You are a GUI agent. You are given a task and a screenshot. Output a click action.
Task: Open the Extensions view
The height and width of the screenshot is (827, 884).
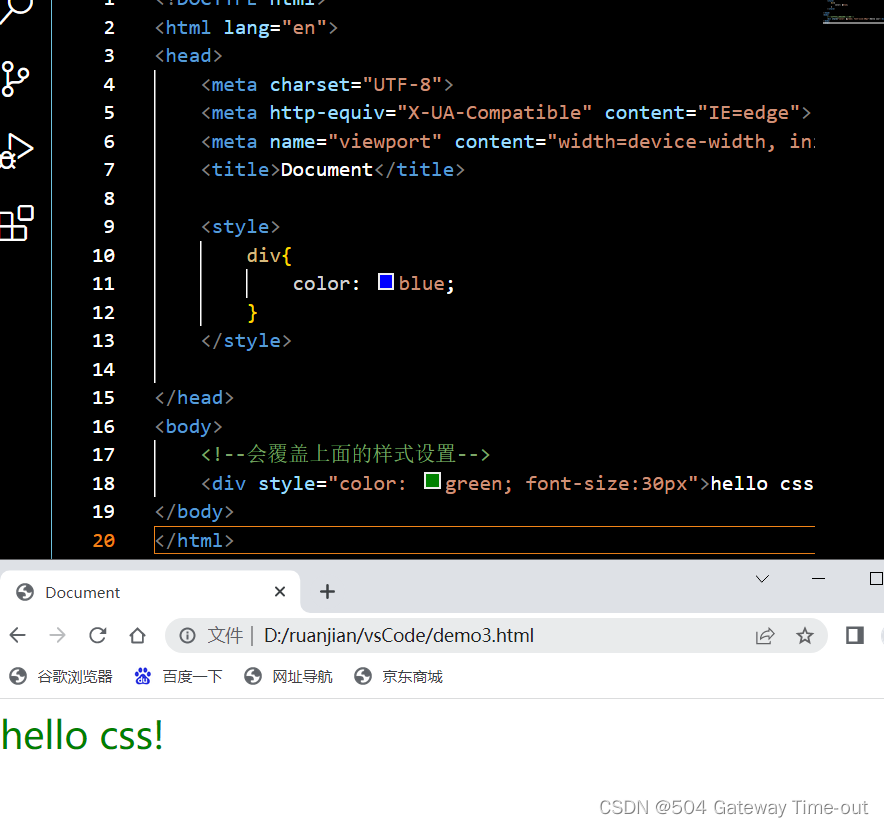point(16,223)
